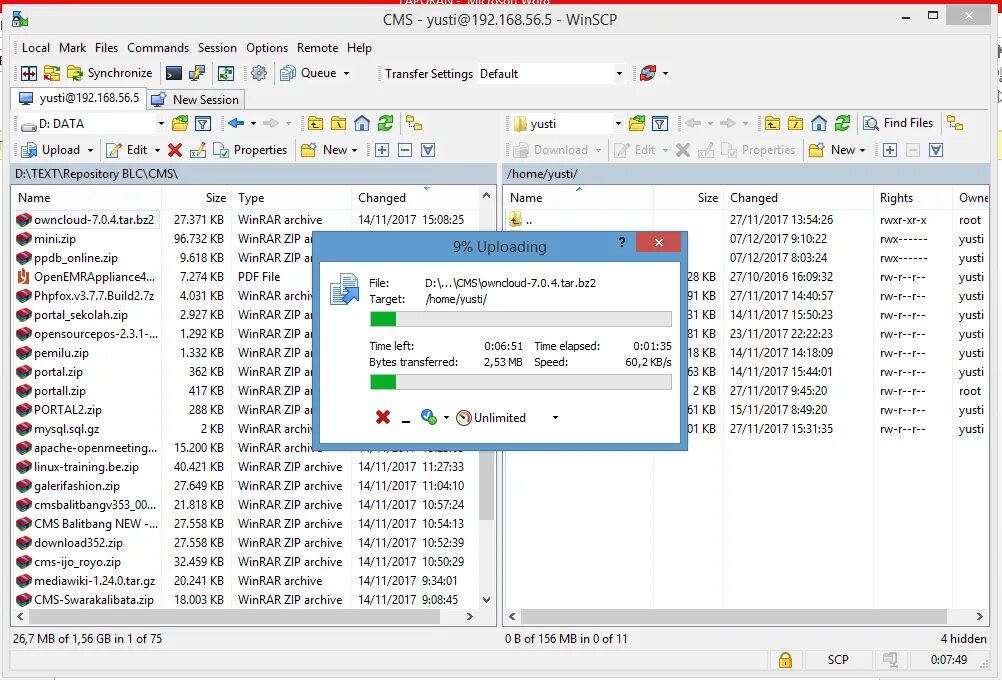Select mini.zip in the local list
This screenshot has width=1002, height=680.
point(55,239)
